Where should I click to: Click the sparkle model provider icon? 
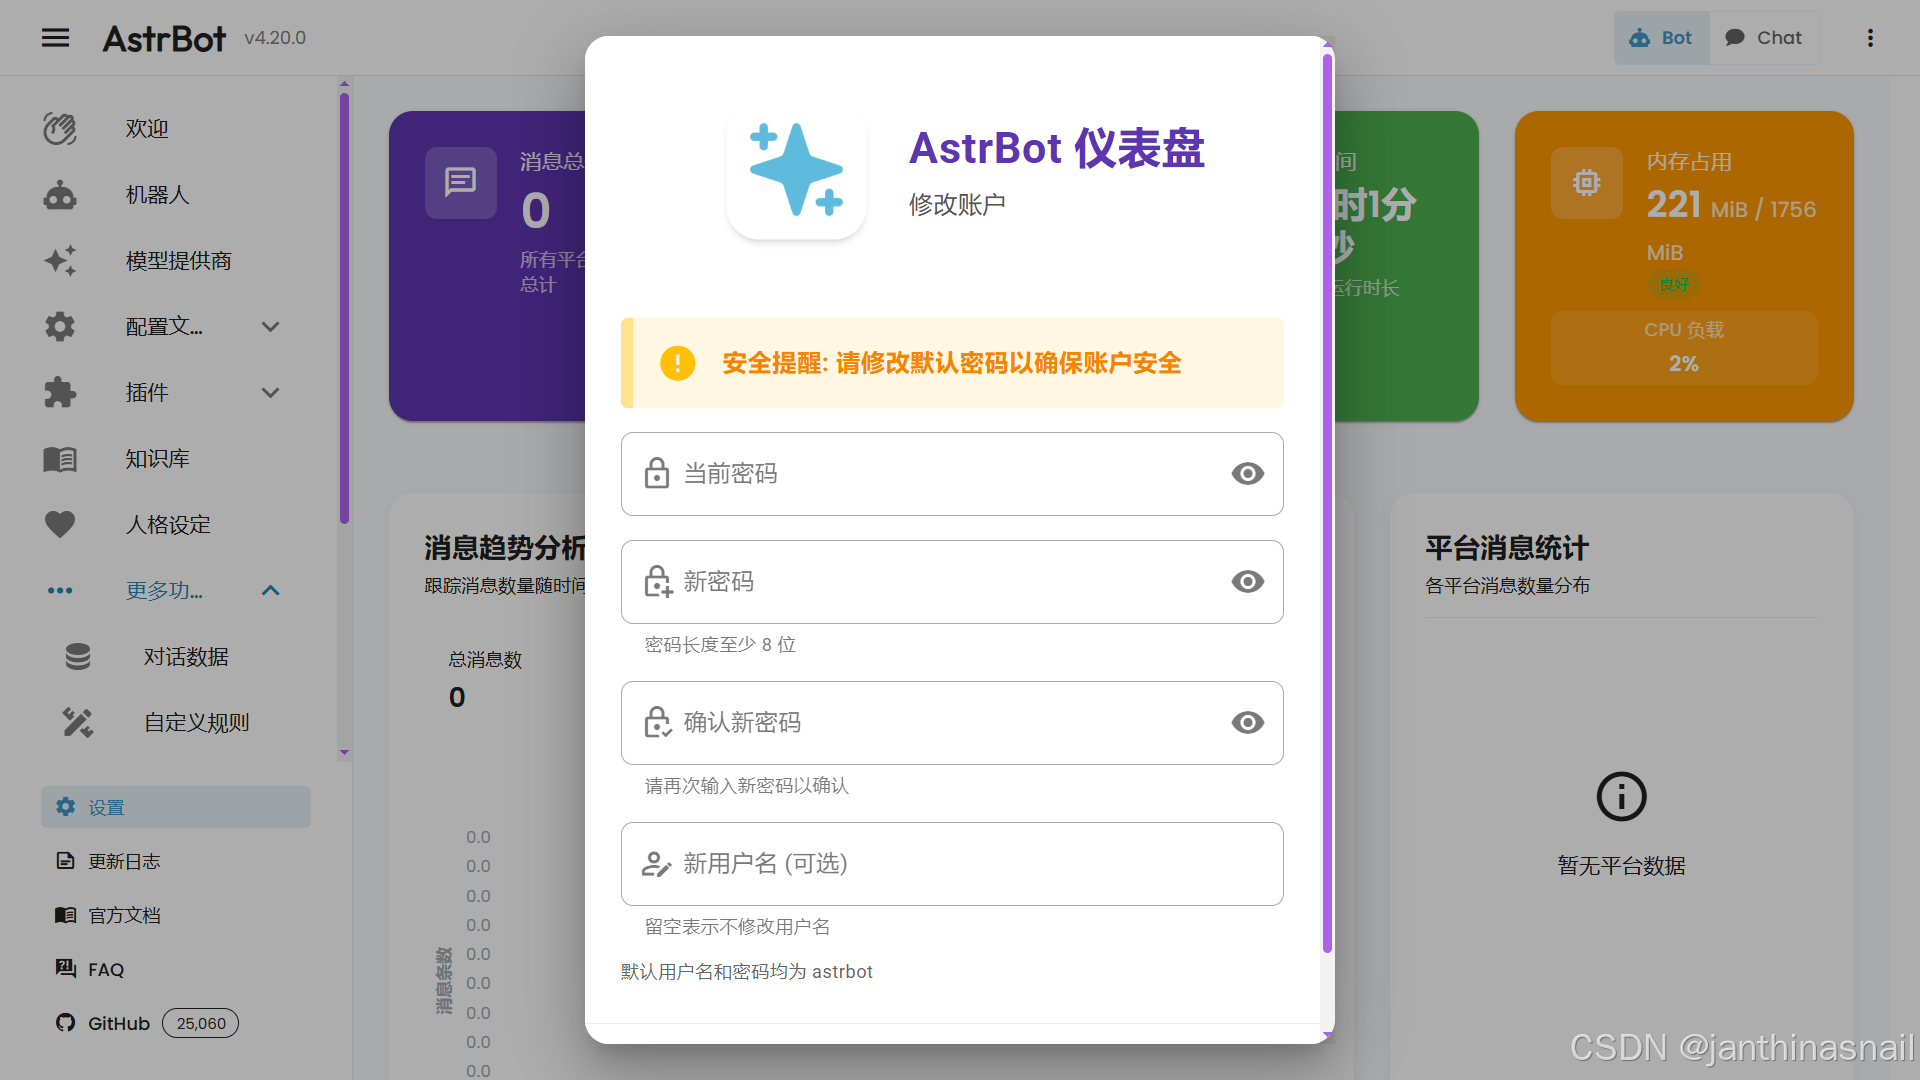pyautogui.click(x=60, y=261)
